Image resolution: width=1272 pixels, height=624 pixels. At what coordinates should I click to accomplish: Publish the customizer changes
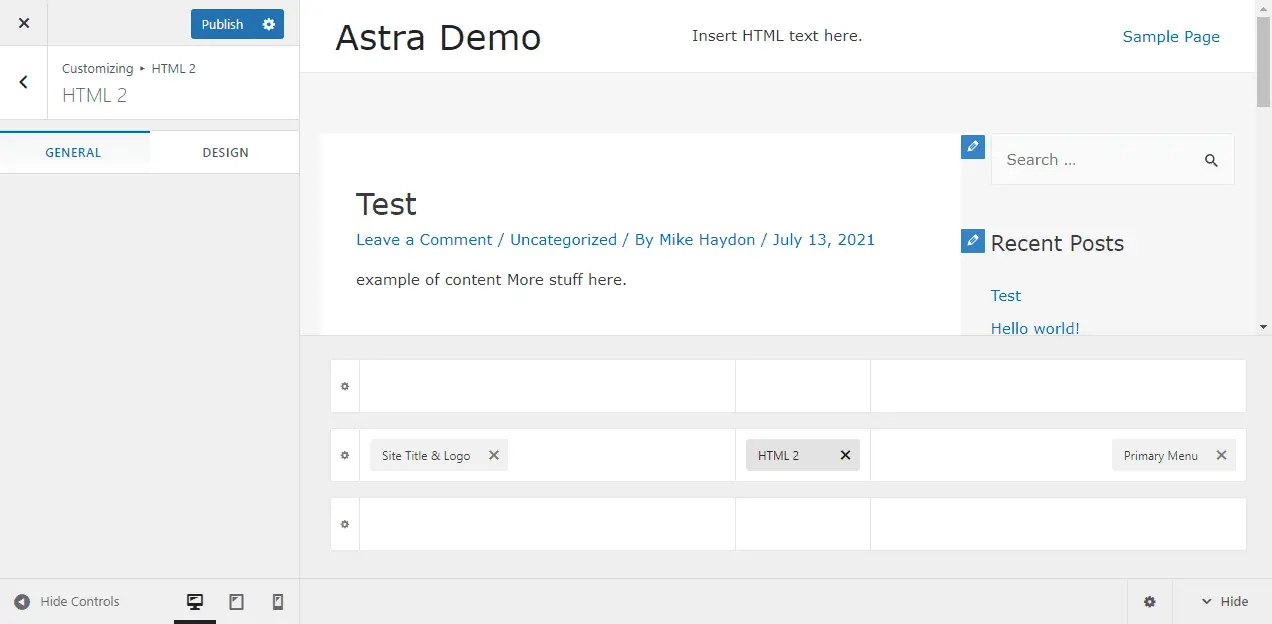click(x=222, y=23)
